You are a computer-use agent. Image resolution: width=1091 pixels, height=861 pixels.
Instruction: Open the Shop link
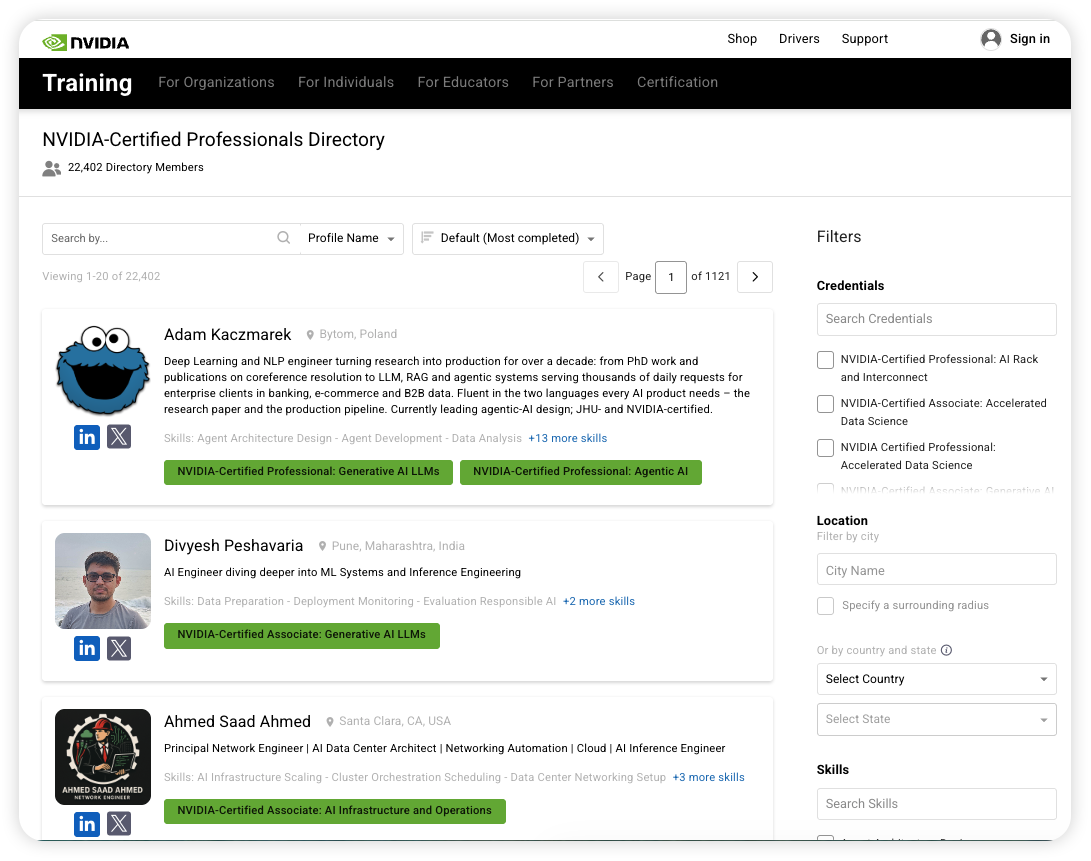[742, 39]
